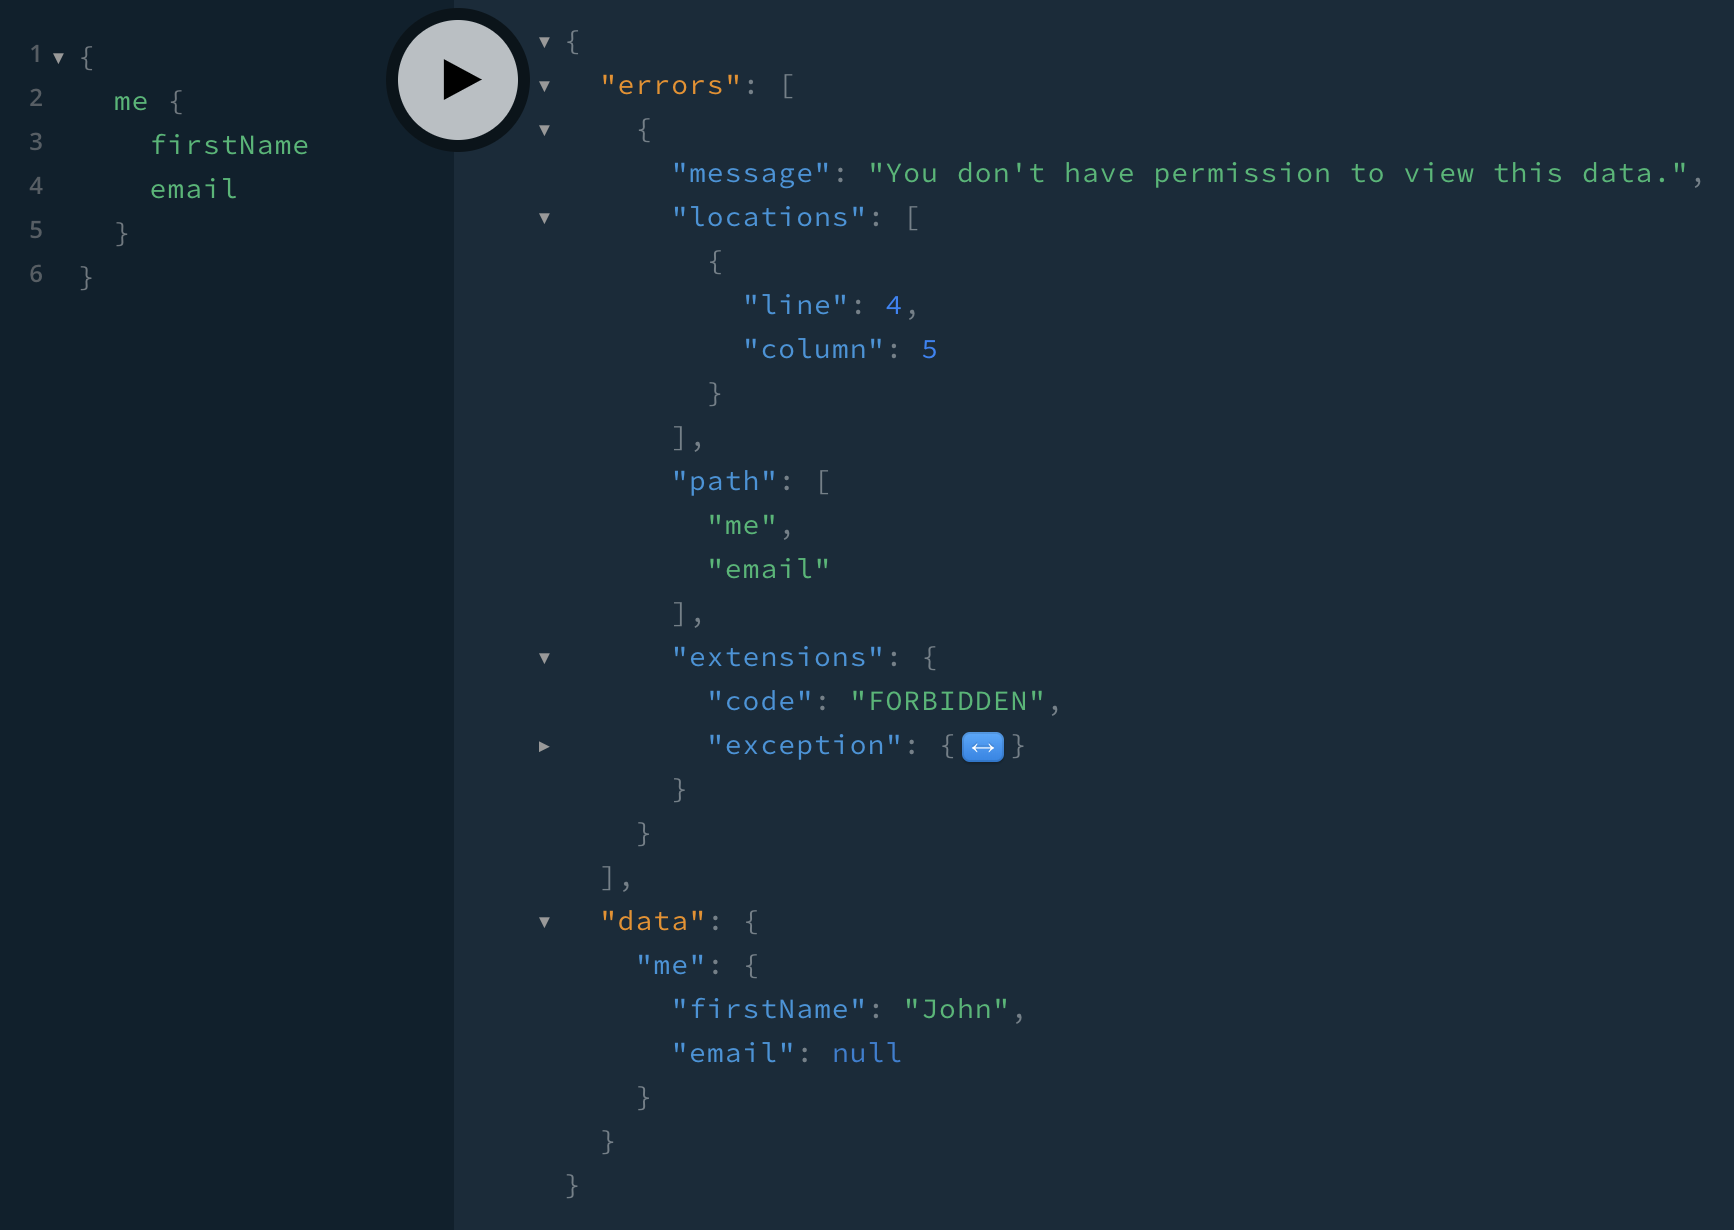
Task: Click the "message" key in response
Action: pyautogui.click(x=751, y=174)
